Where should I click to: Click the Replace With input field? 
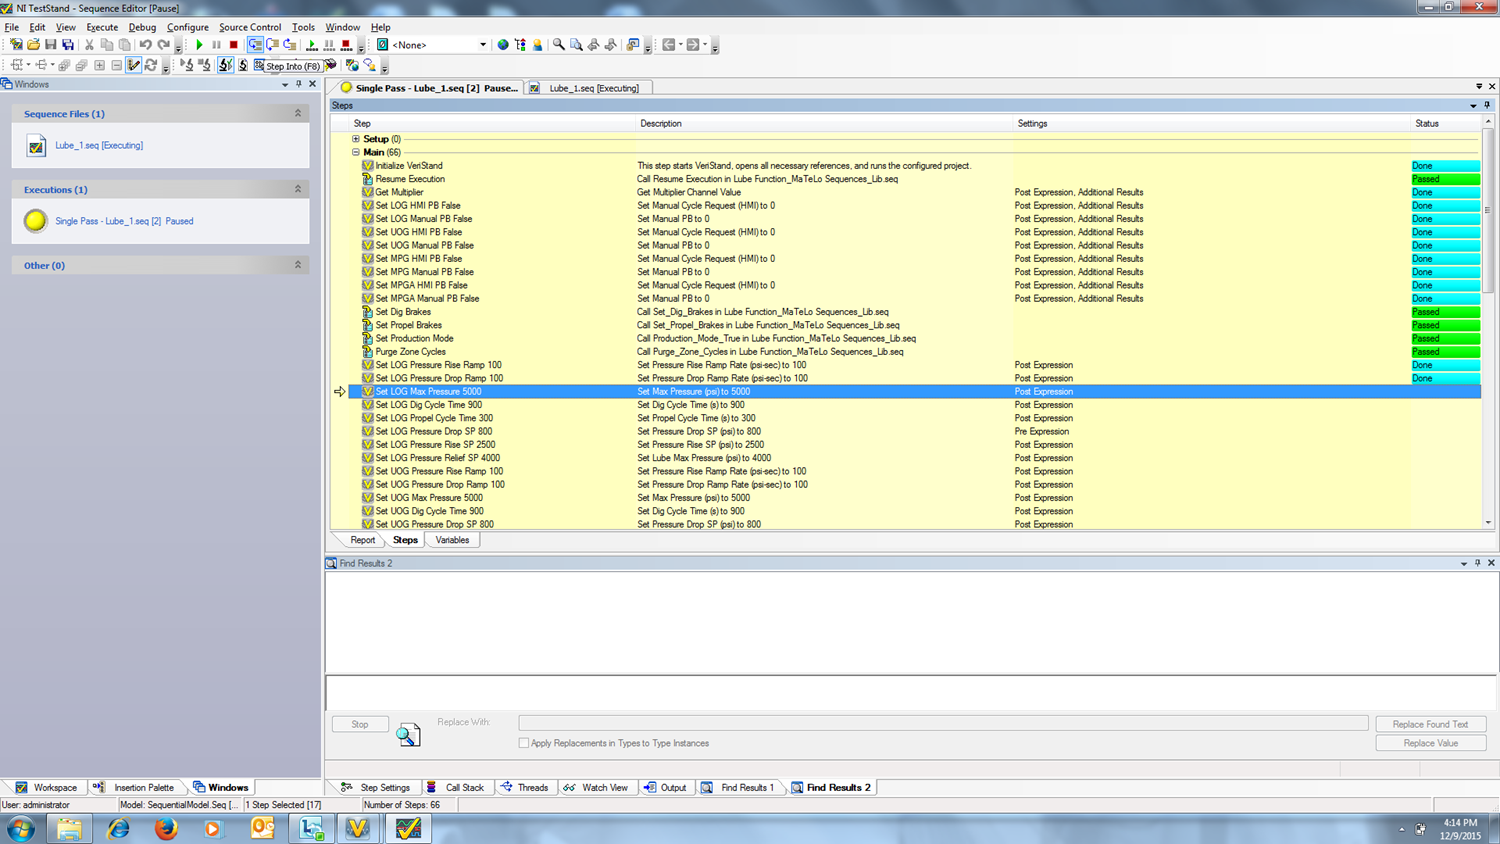coord(943,722)
